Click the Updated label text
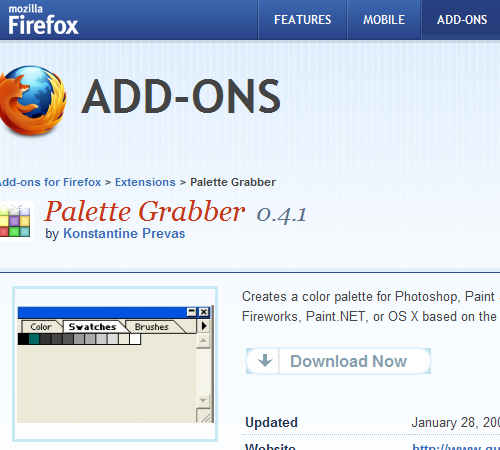Screen dimensions: 500x450 point(271,423)
